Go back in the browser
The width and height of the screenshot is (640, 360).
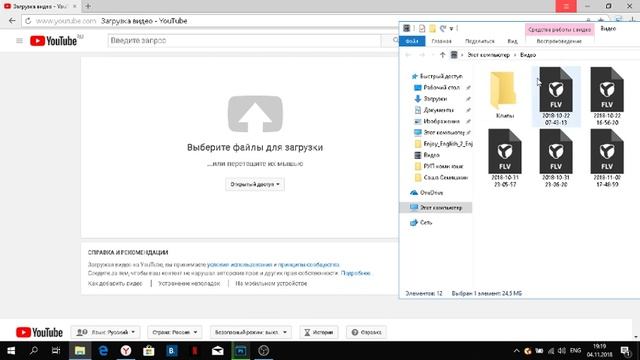(x=12, y=21)
